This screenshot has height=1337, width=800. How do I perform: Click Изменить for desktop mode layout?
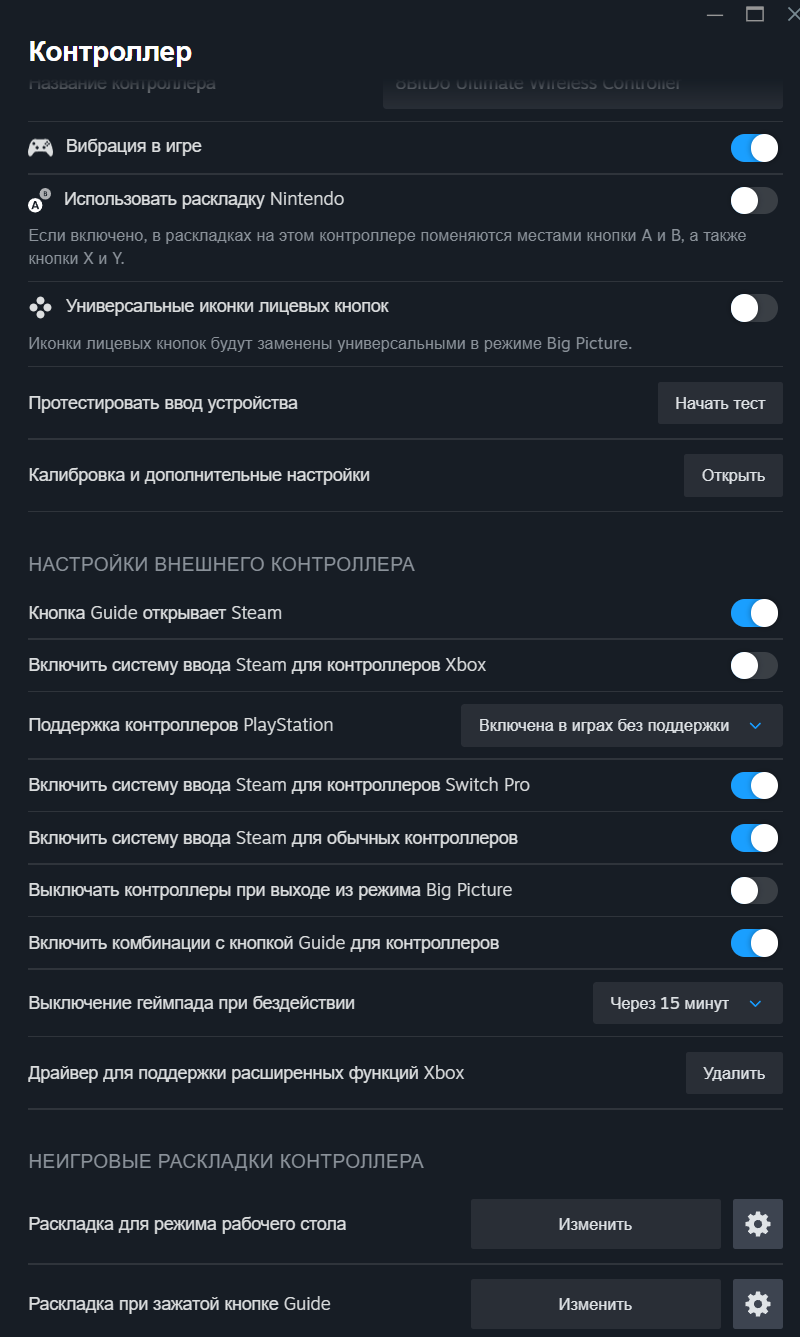pos(596,1224)
